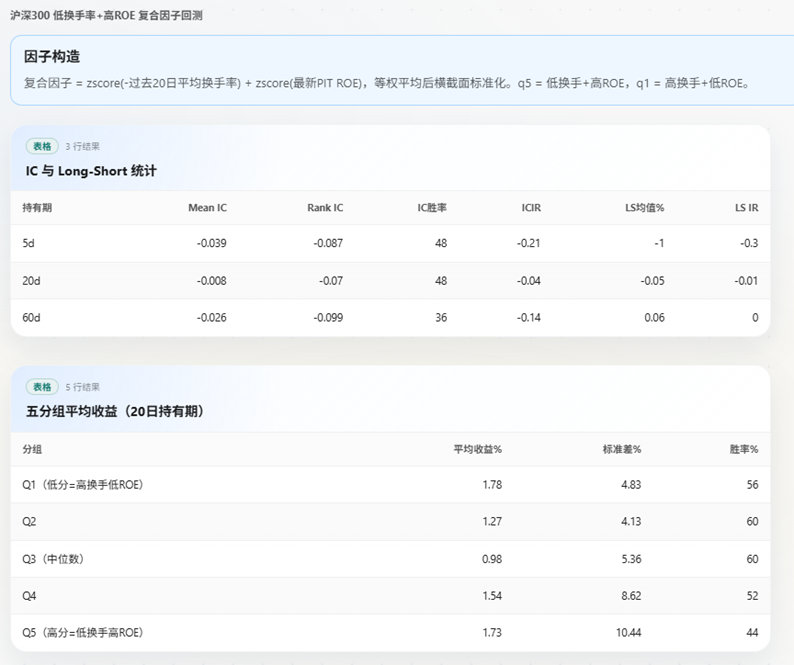Click the Mean IC value -0.039

(212, 244)
